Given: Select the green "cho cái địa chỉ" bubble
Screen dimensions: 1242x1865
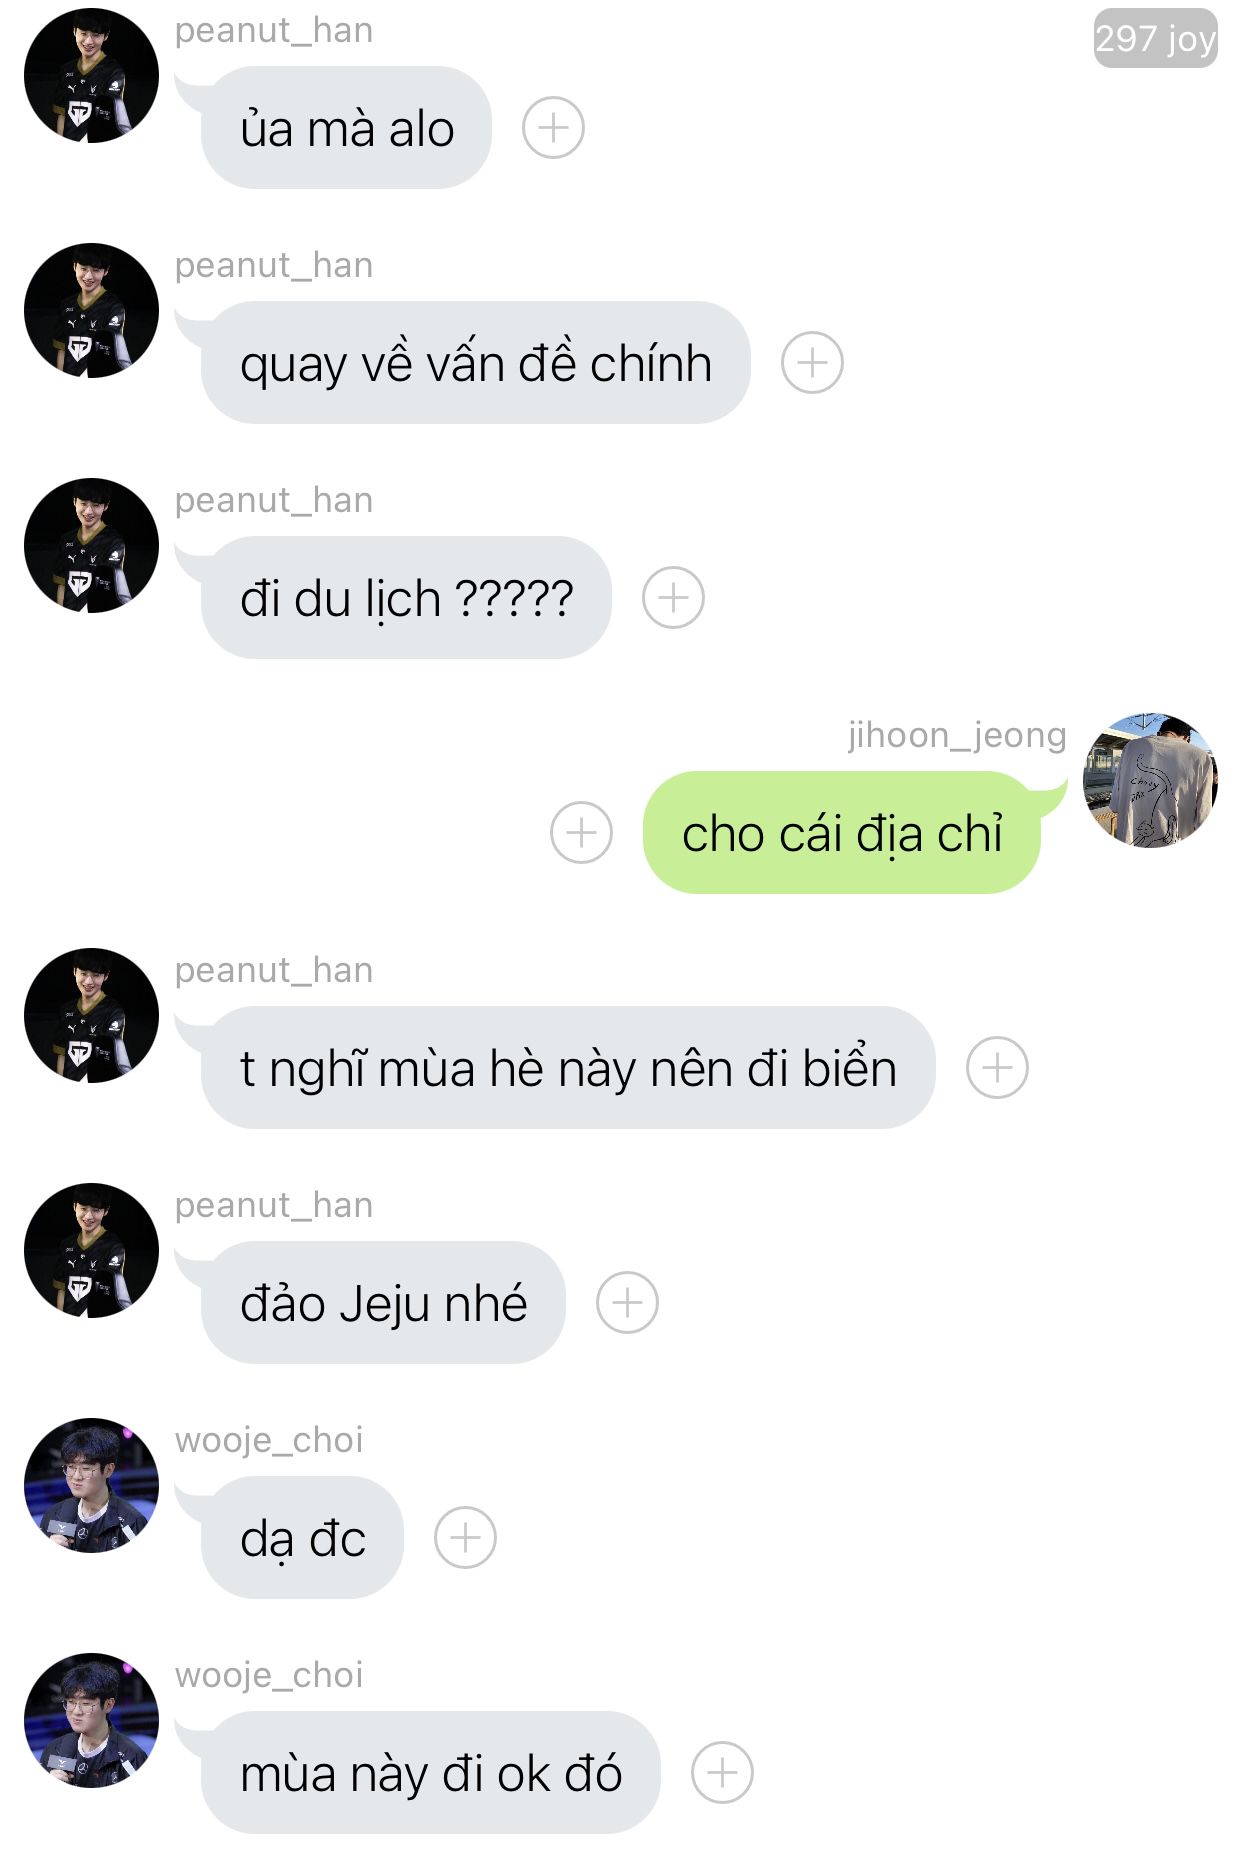Looking at the screenshot, I should (842, 833).
